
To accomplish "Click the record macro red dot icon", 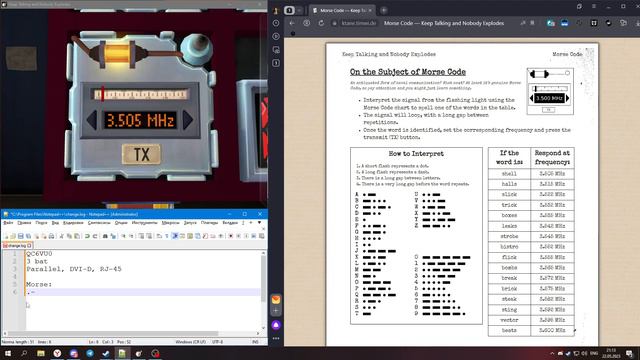I will pos(231,236).
